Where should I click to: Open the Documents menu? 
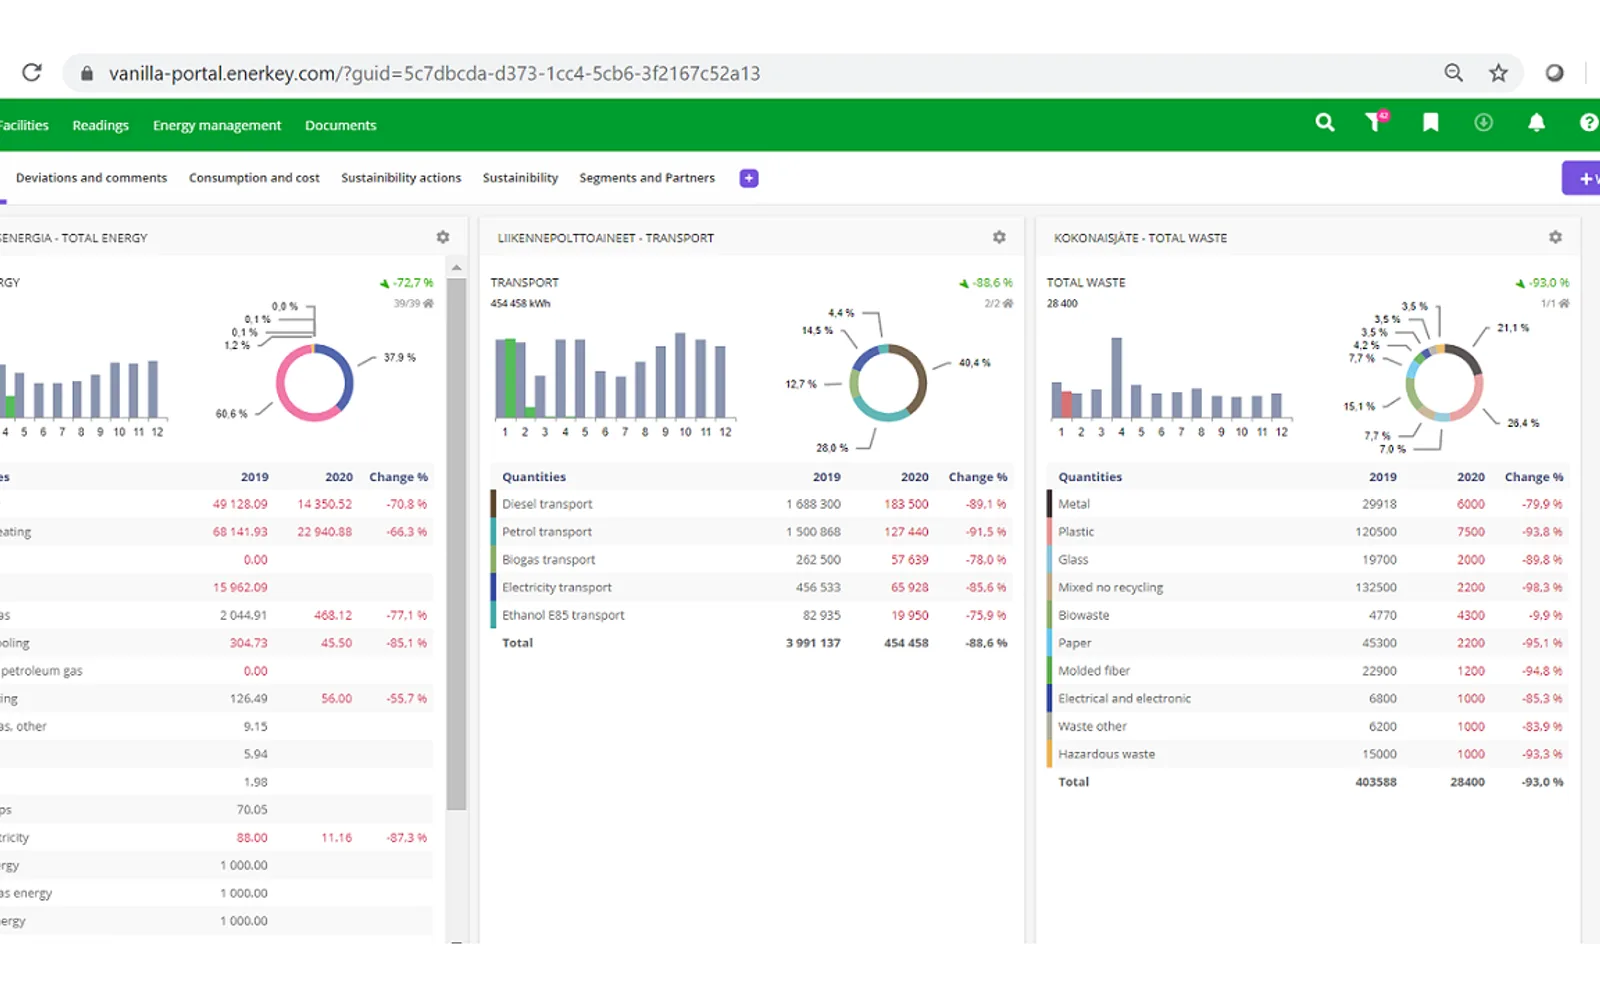341,125
